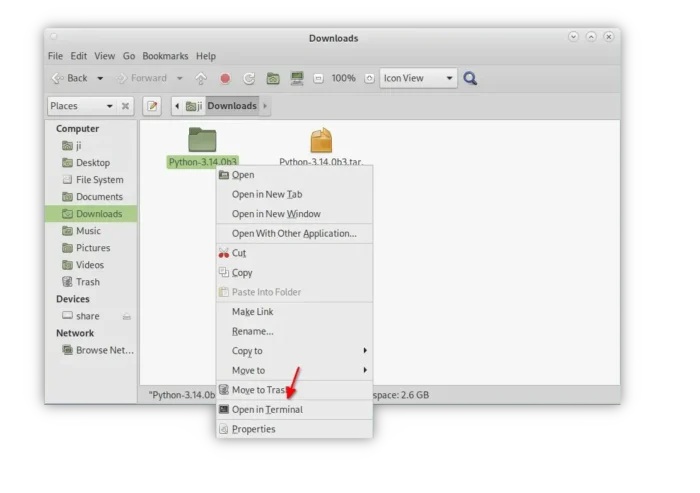
Task: Zoom in with the plus icon
Action: tap(369, 79)
